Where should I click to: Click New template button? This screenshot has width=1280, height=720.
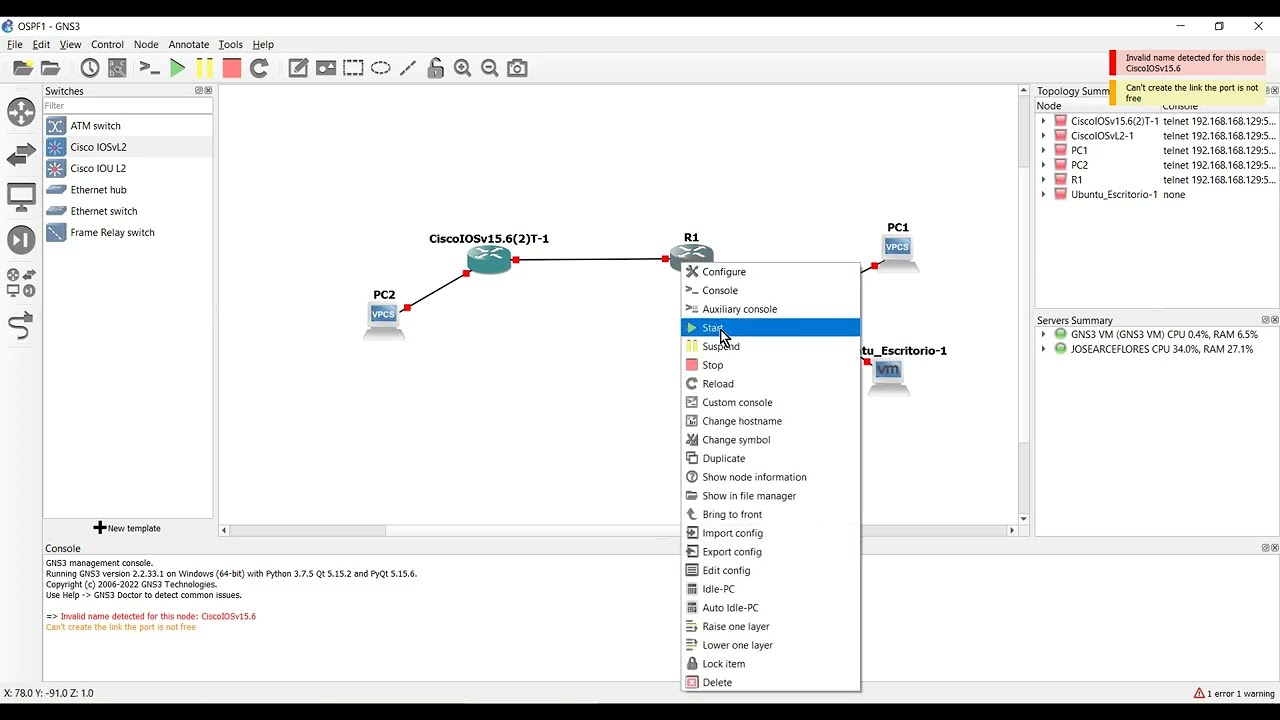pos(127,528)
